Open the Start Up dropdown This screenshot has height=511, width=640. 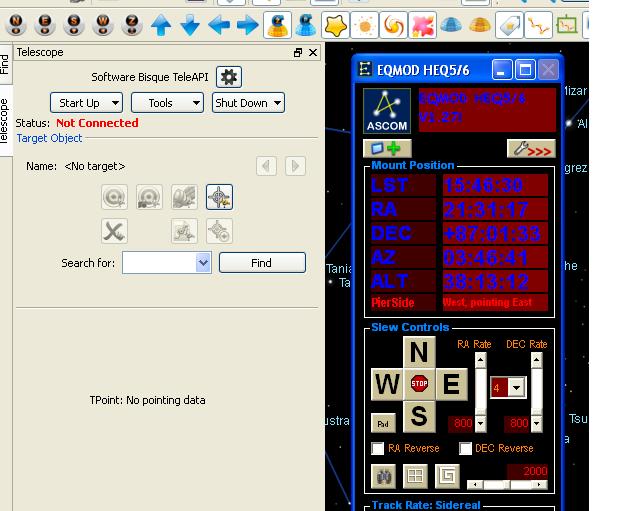(x=86, y=103)
